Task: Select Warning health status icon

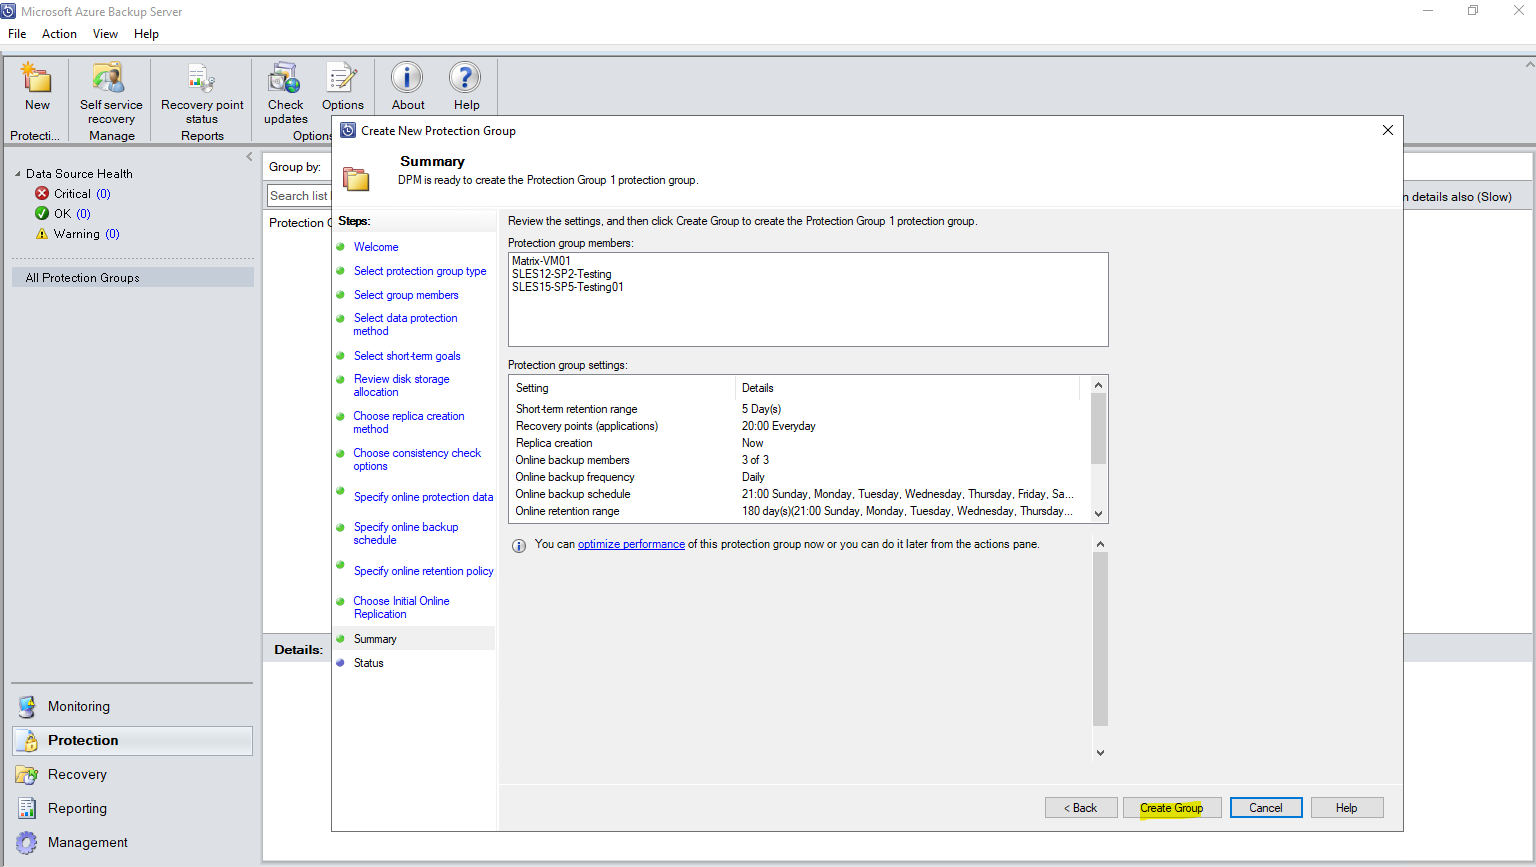Action: (42, 233)
